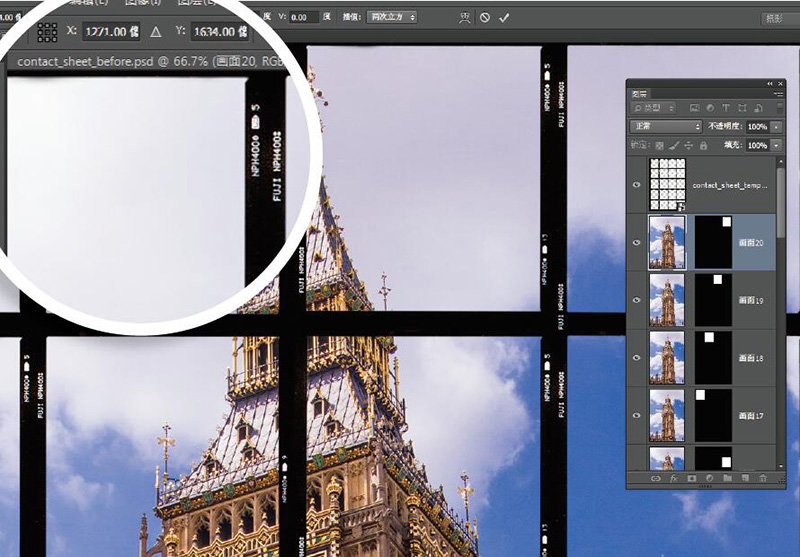Click the layer mask thumbnail of 画面 20
The image size is (800, 557).
(712, 241)
